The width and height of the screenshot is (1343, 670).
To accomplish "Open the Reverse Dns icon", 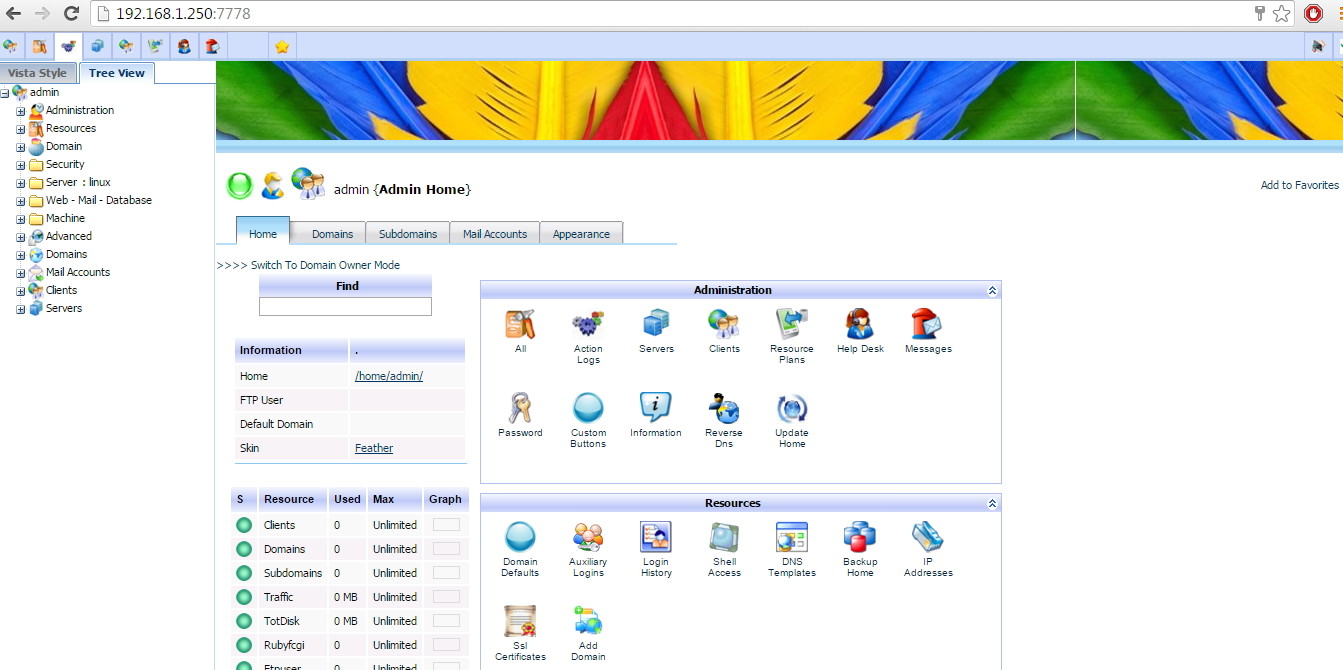I will pos(724,408).
